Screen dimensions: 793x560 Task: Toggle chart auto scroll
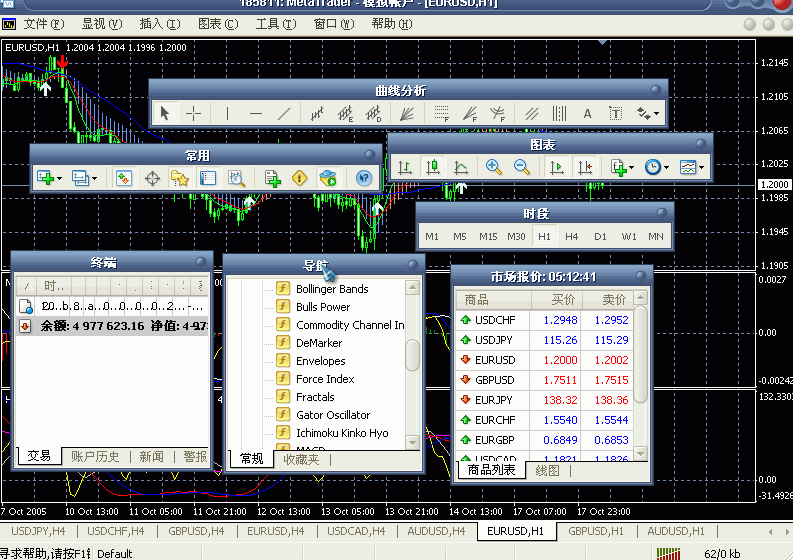click(557, 167)
